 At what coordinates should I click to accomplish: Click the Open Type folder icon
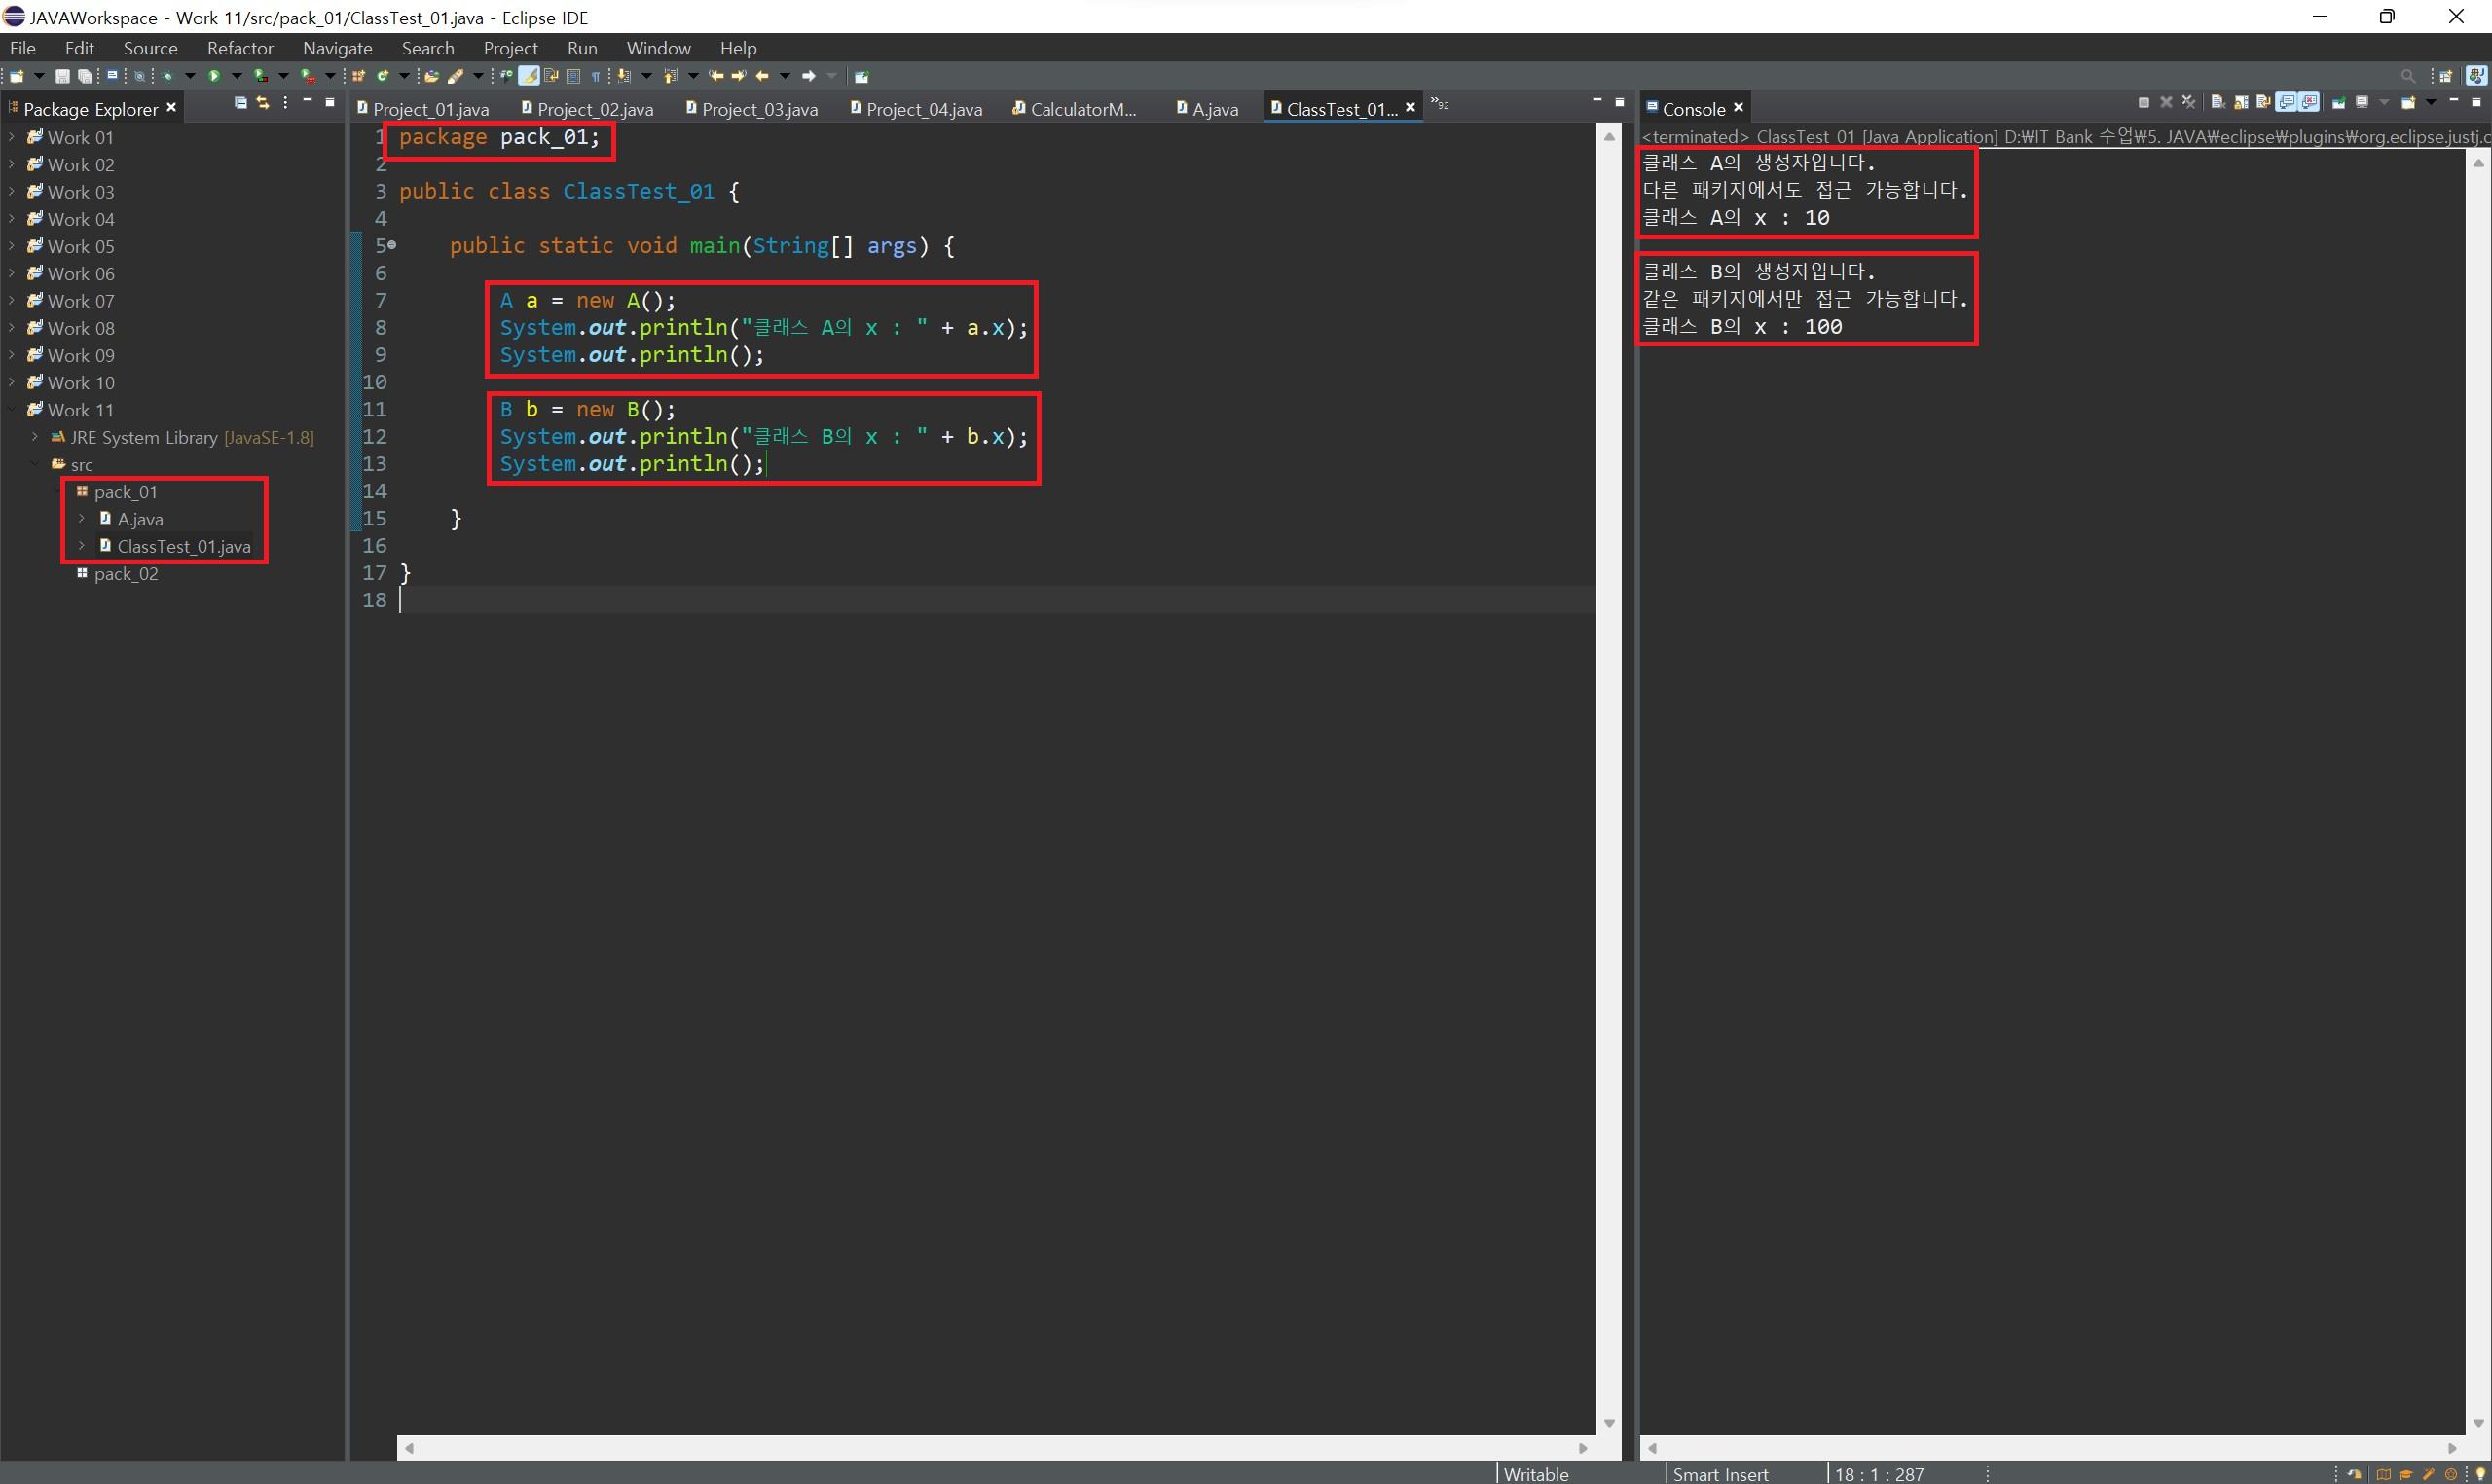431,76
